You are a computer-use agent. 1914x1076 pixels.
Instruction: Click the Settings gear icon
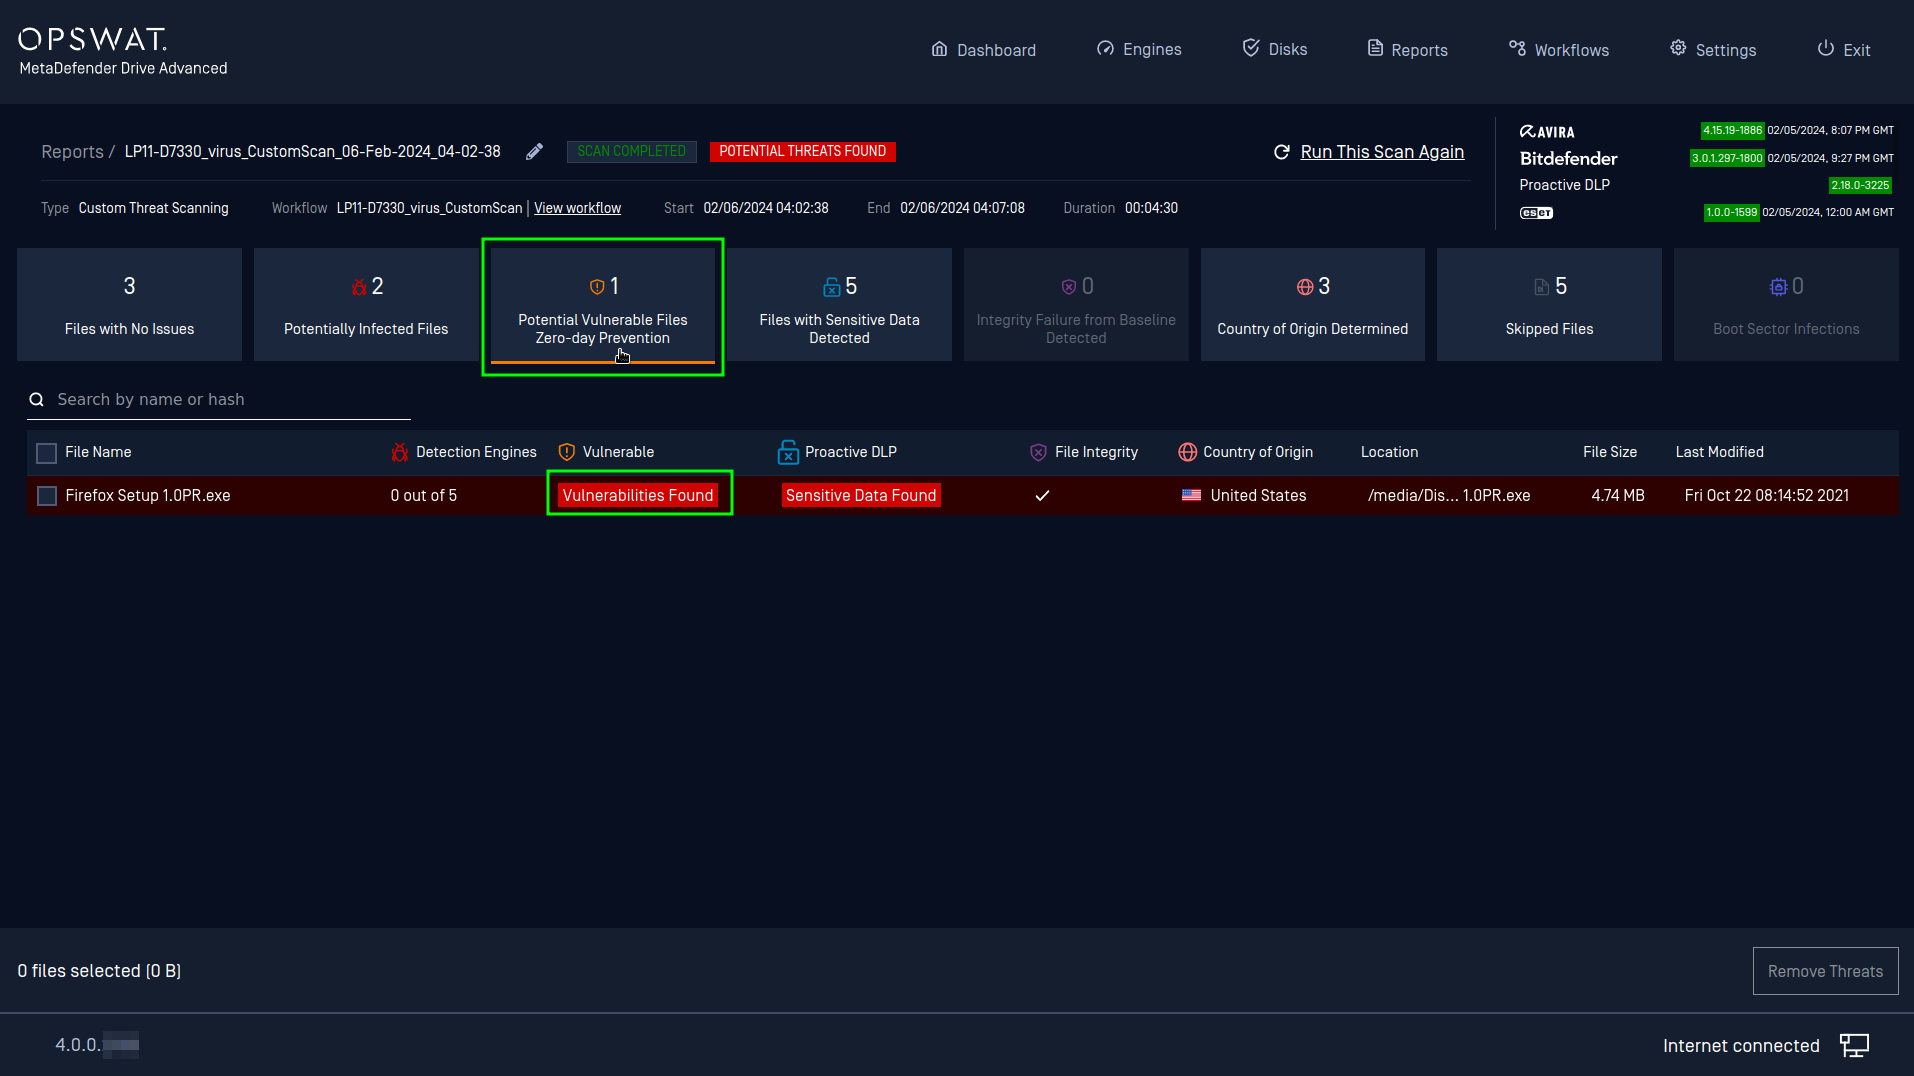coord(1678,48)
